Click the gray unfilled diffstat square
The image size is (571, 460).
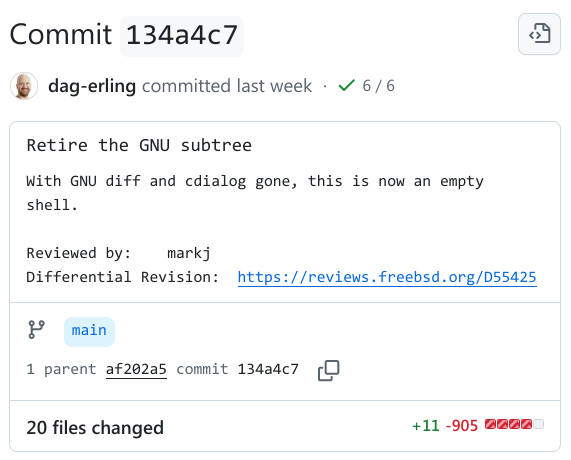point(539,424)
